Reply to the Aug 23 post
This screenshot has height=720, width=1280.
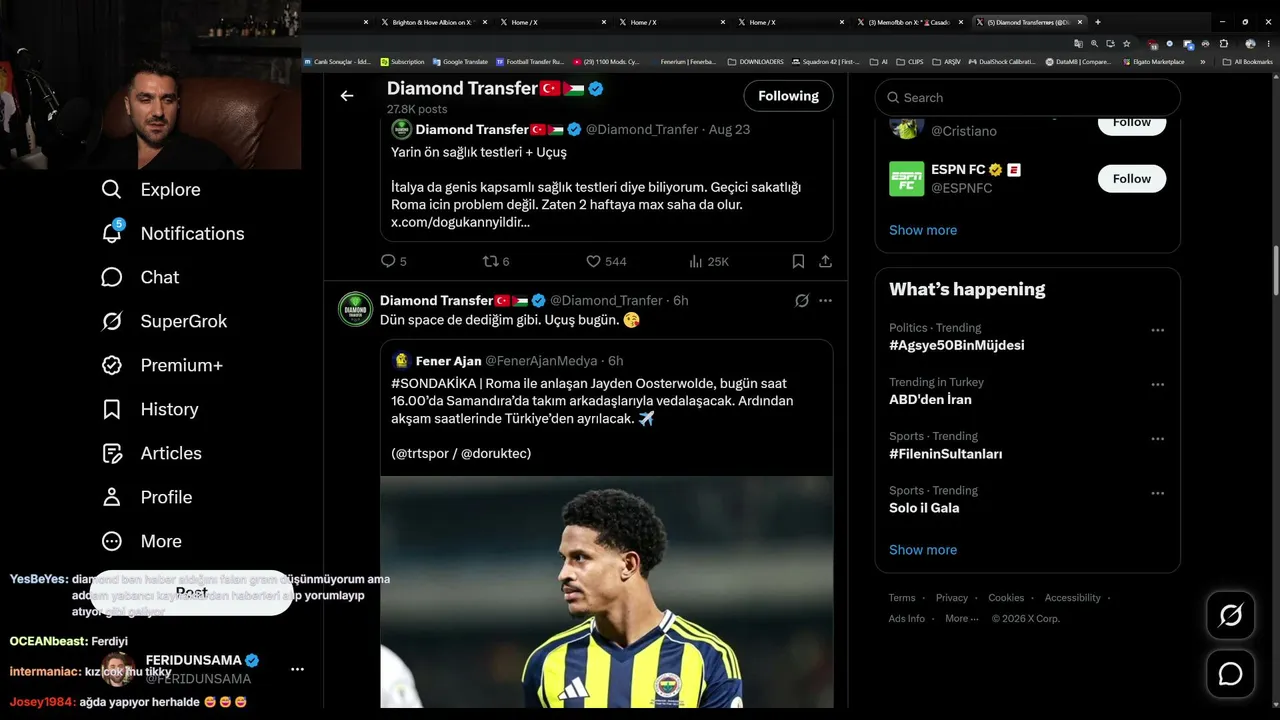point(388,261)
